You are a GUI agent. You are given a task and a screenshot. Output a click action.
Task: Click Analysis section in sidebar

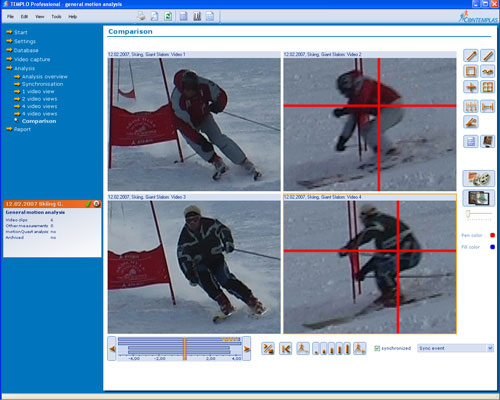pyautogui.click(x=24, y=68)
